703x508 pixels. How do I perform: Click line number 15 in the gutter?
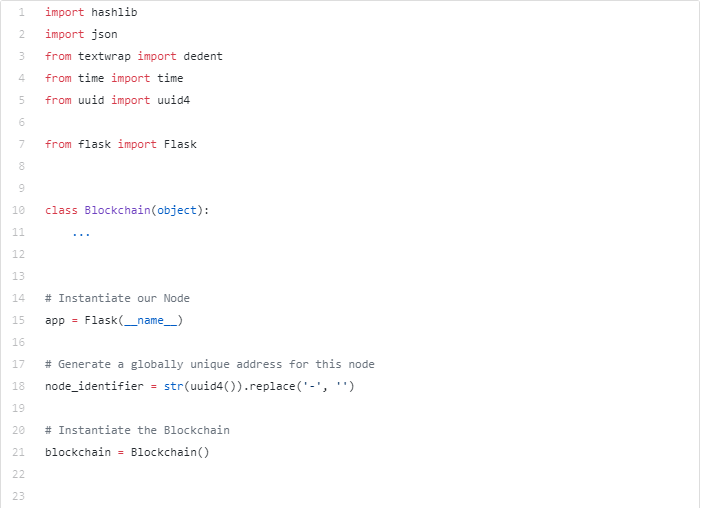(x=18, y=320)
